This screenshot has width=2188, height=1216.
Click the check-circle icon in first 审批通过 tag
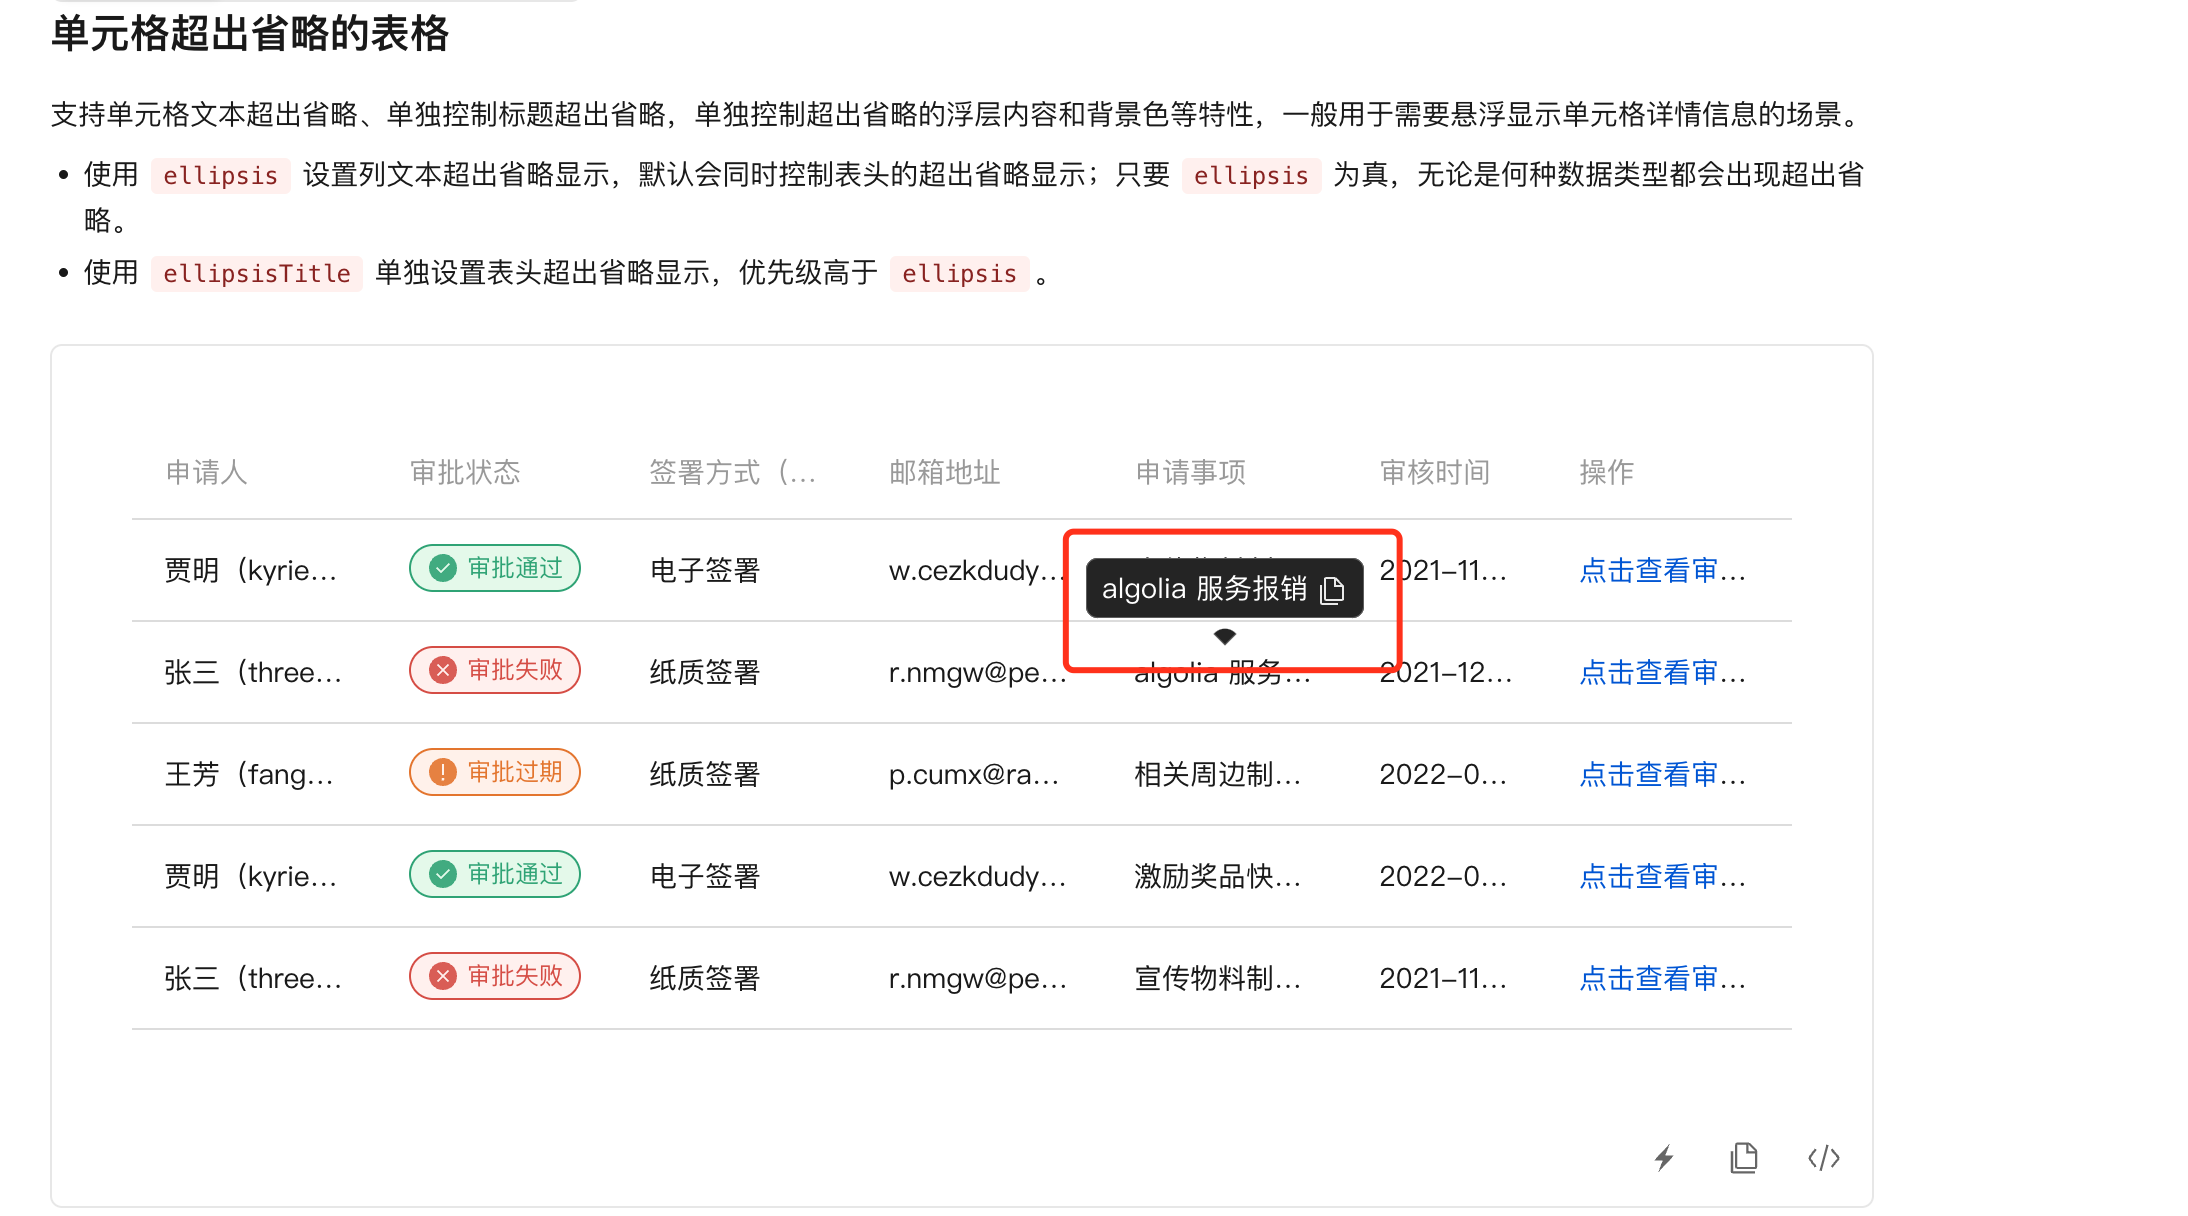pyautogui.click(x=441, y=567)
